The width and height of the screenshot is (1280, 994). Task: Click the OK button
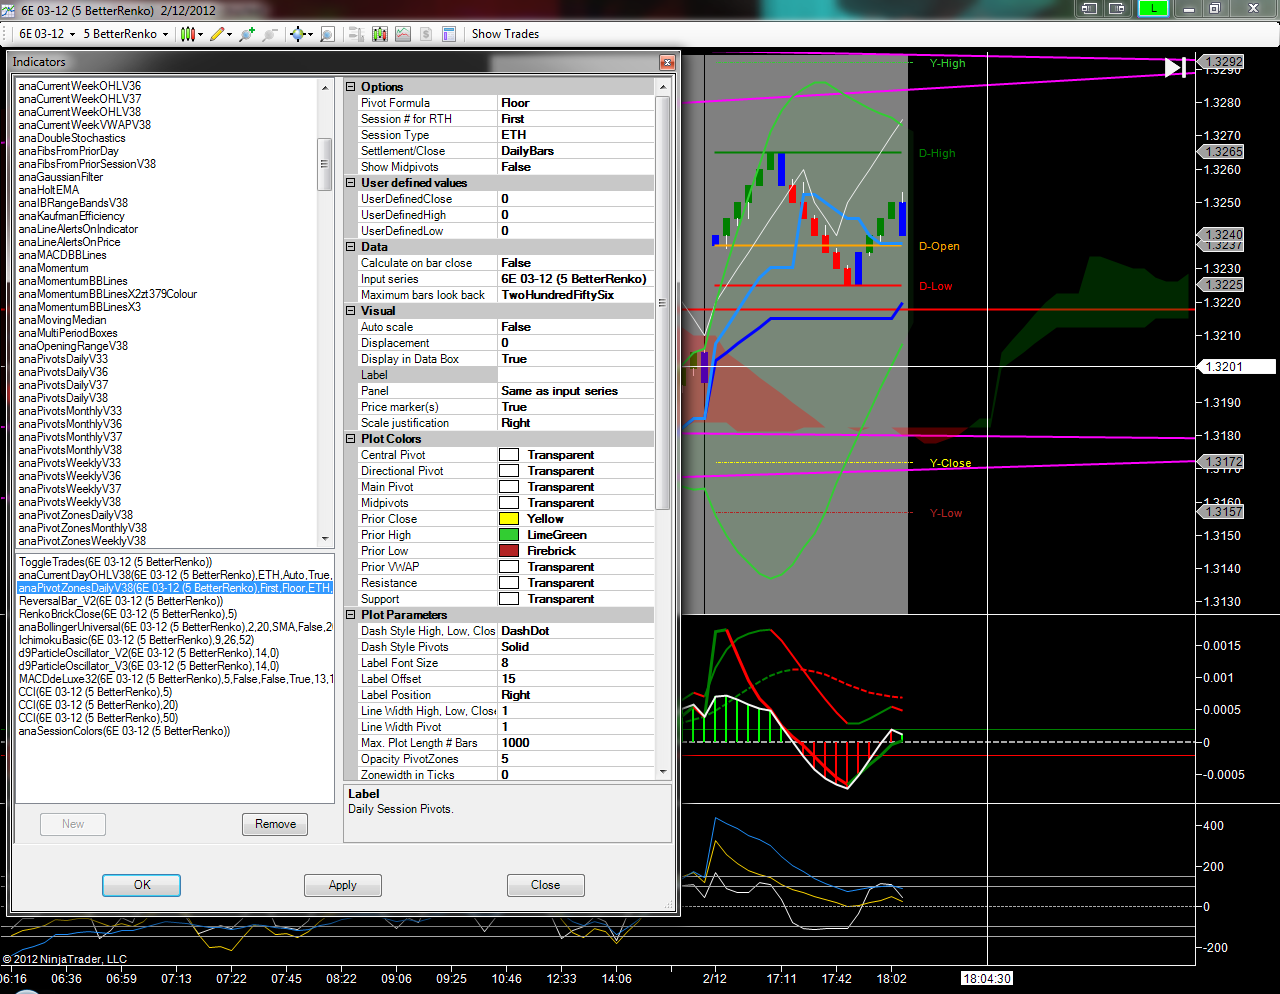tap(142, 885)
